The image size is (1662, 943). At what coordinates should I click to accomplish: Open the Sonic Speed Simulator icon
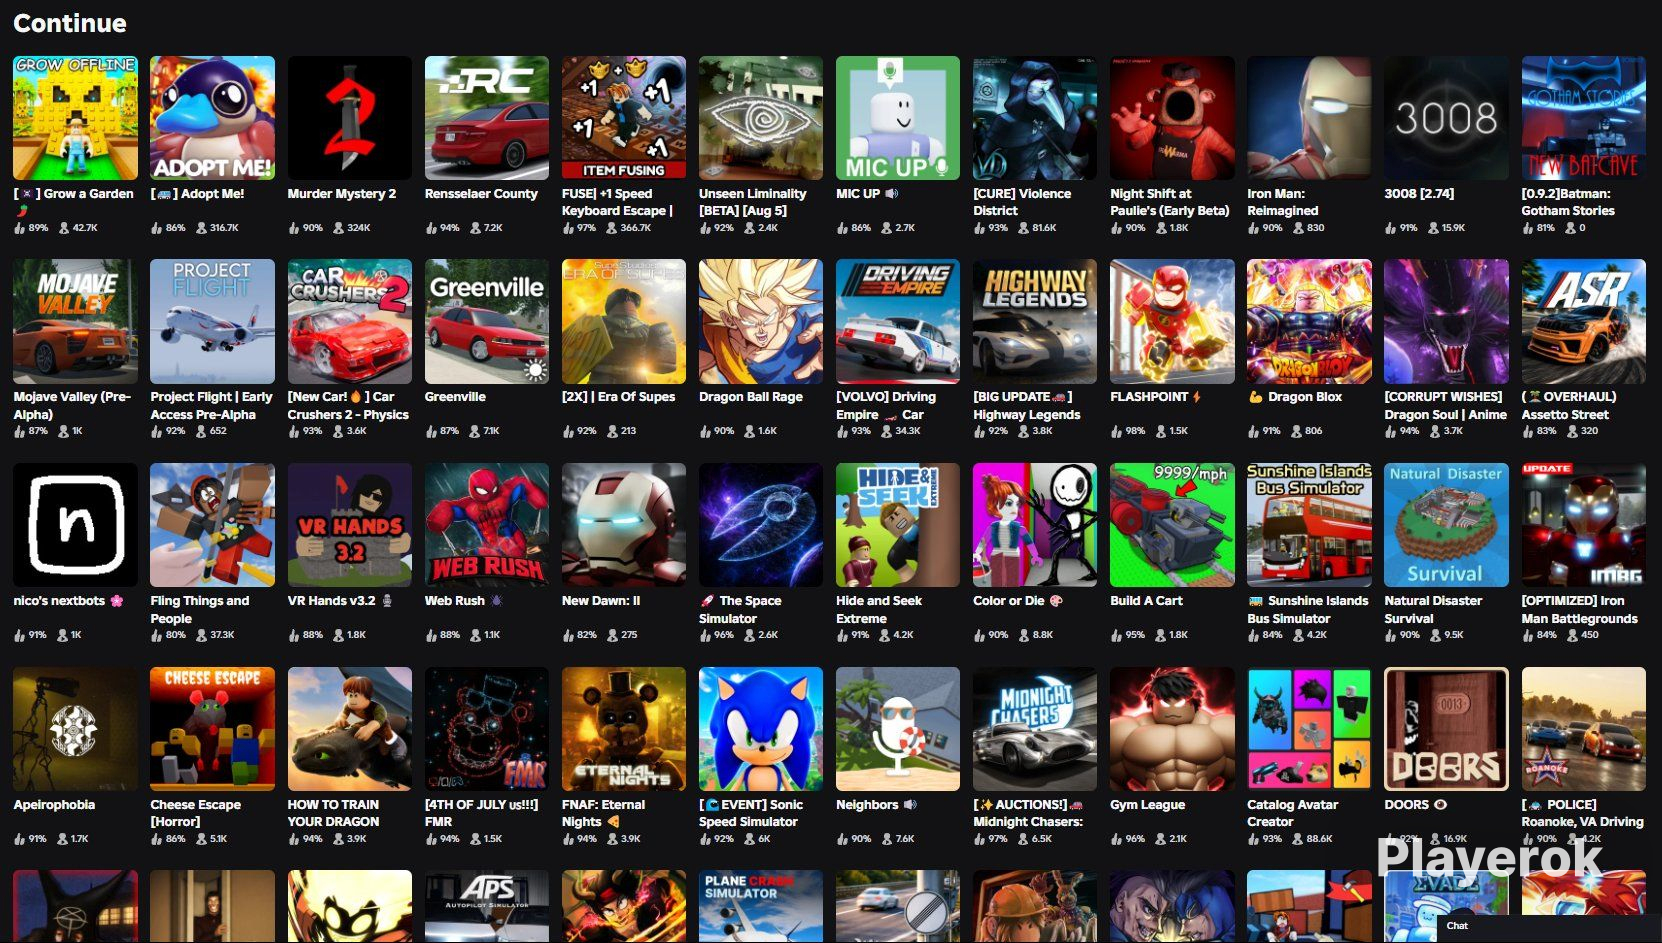(x=760, y=729)
